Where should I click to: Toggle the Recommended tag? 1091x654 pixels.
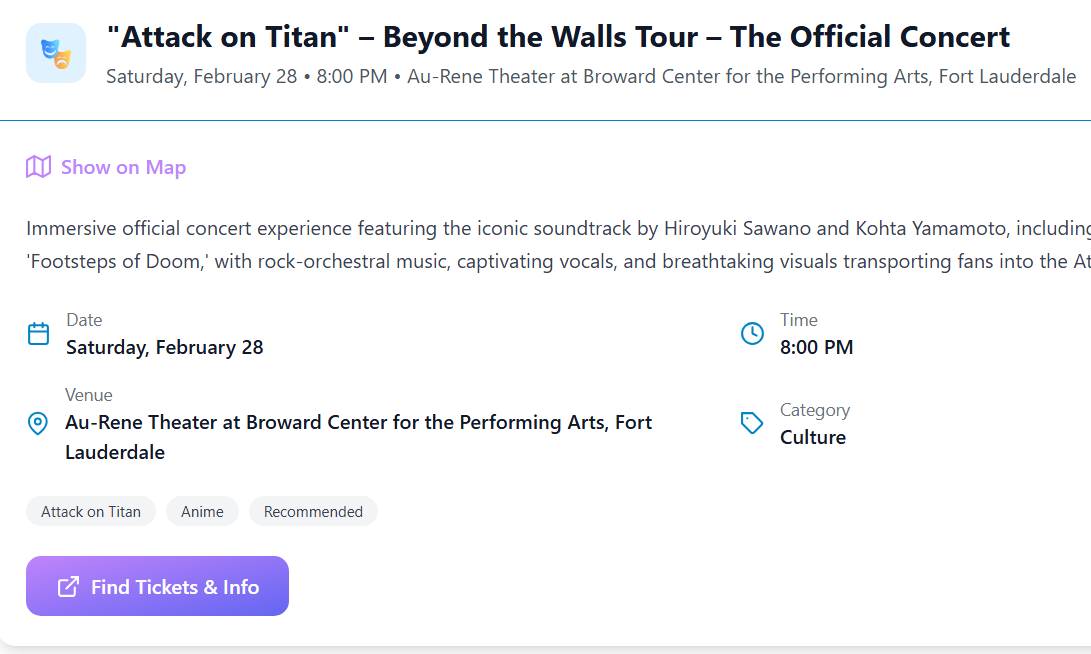313,511
